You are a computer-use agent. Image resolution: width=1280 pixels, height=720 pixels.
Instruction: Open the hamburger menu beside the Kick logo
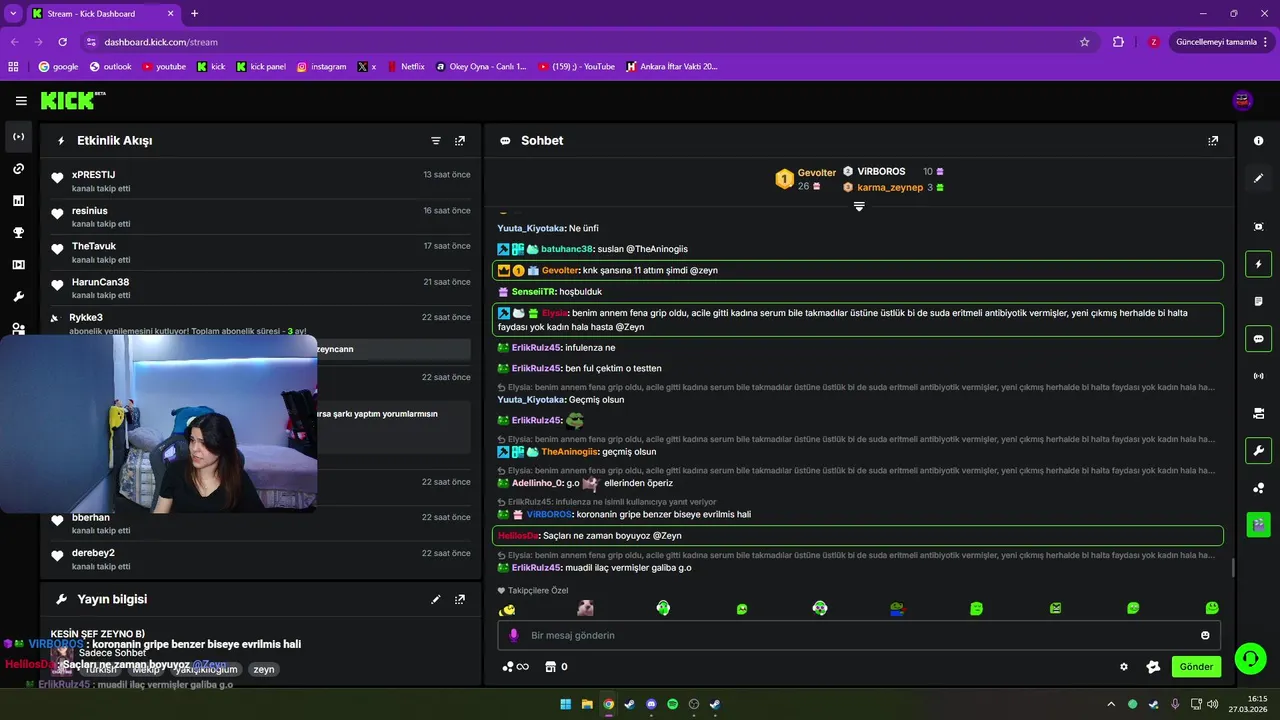21,101
